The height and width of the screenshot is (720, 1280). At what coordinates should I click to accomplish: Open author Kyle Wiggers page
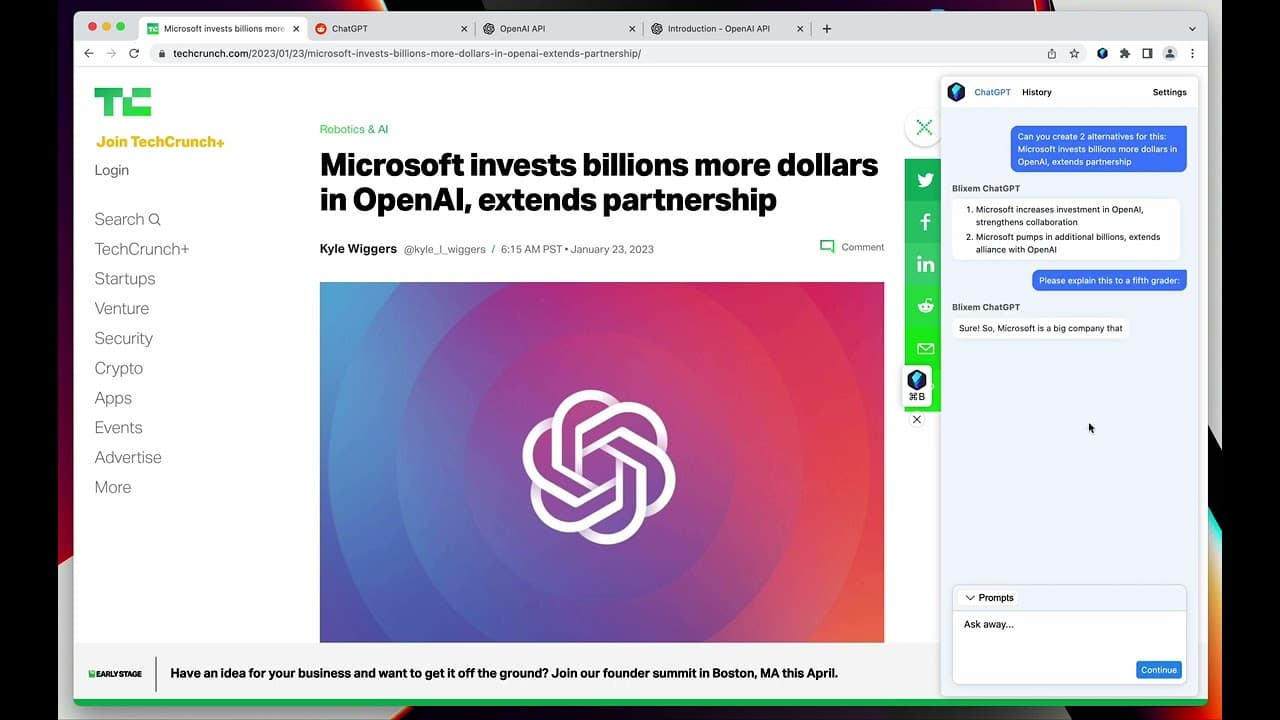pyautogui.click(x=358, y=248)
